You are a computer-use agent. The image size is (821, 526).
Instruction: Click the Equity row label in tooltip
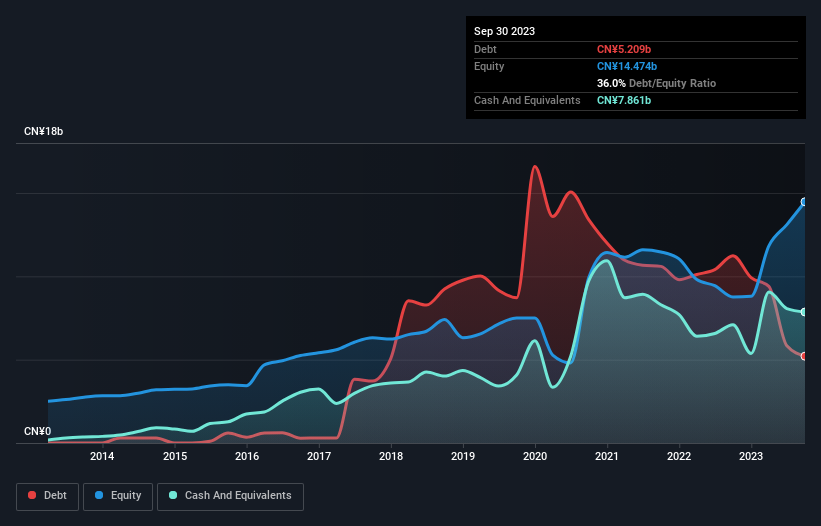point(489,66)
